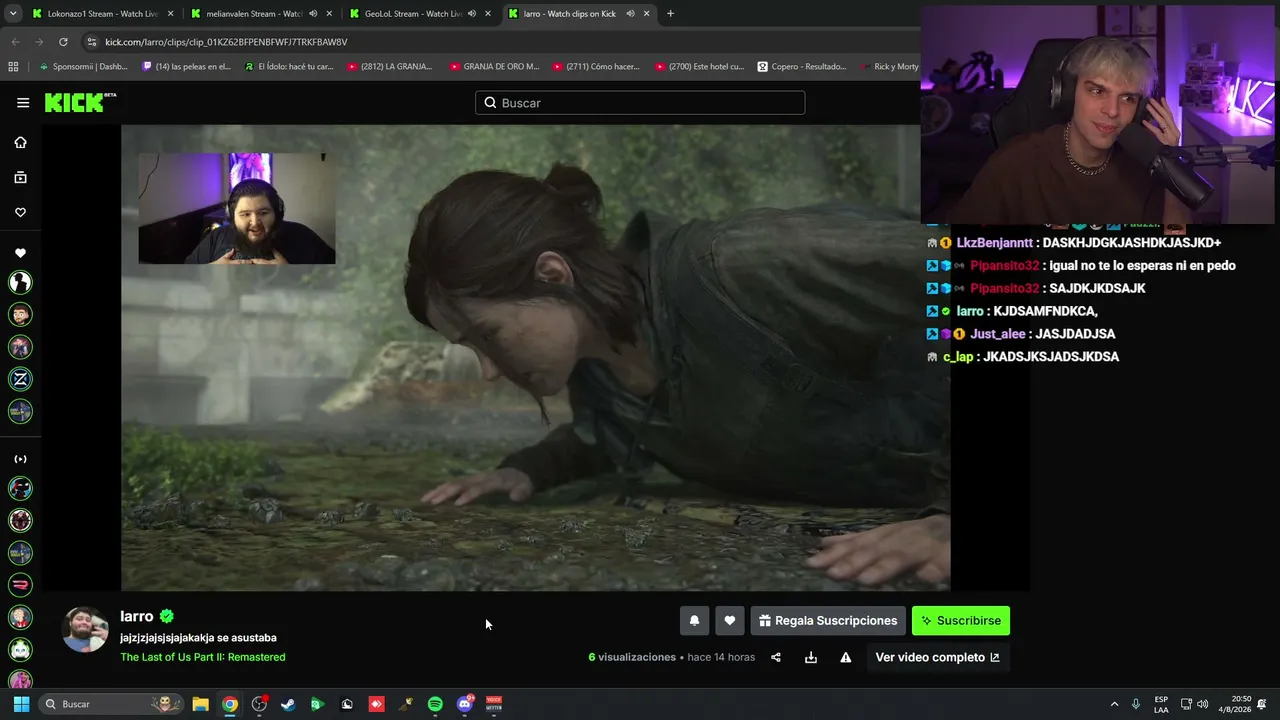This screenshot has height=720, width=1280.
Task: Reload the page
Action: [x=63, y=42]
